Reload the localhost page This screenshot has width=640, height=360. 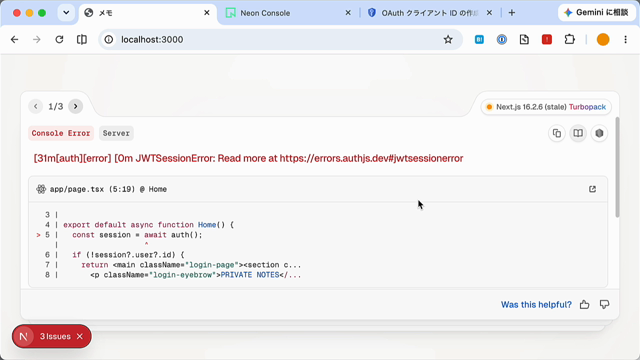(x=59, y=40)
